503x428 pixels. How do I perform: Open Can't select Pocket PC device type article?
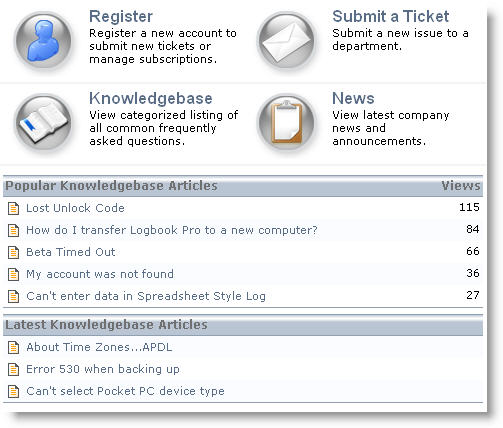pyautogui.click(x=125, y=391)
